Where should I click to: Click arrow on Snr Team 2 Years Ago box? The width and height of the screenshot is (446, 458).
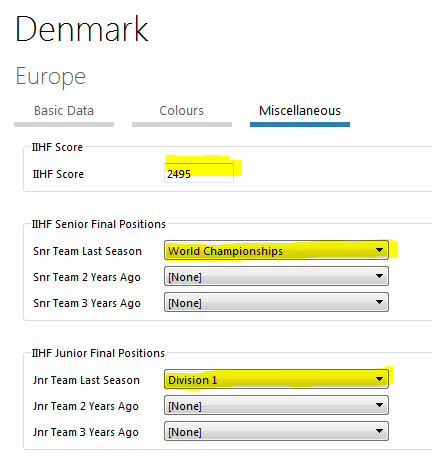pos(379,276)
